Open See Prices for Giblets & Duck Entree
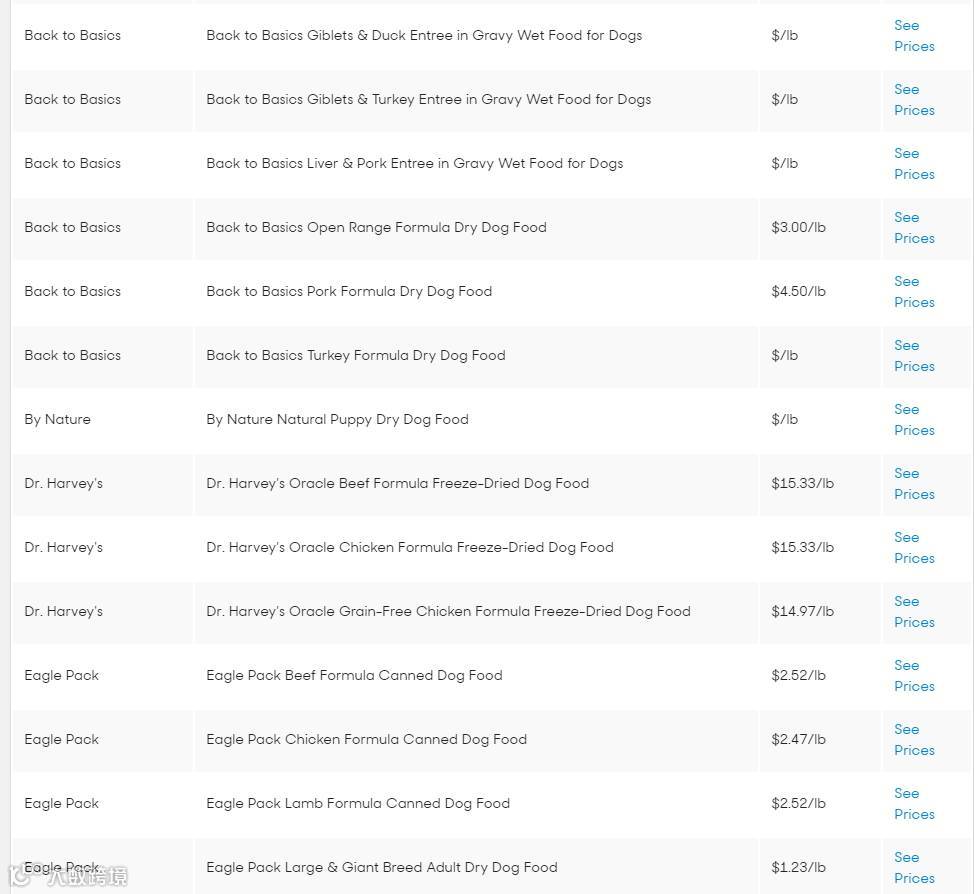 click(914, 35)
